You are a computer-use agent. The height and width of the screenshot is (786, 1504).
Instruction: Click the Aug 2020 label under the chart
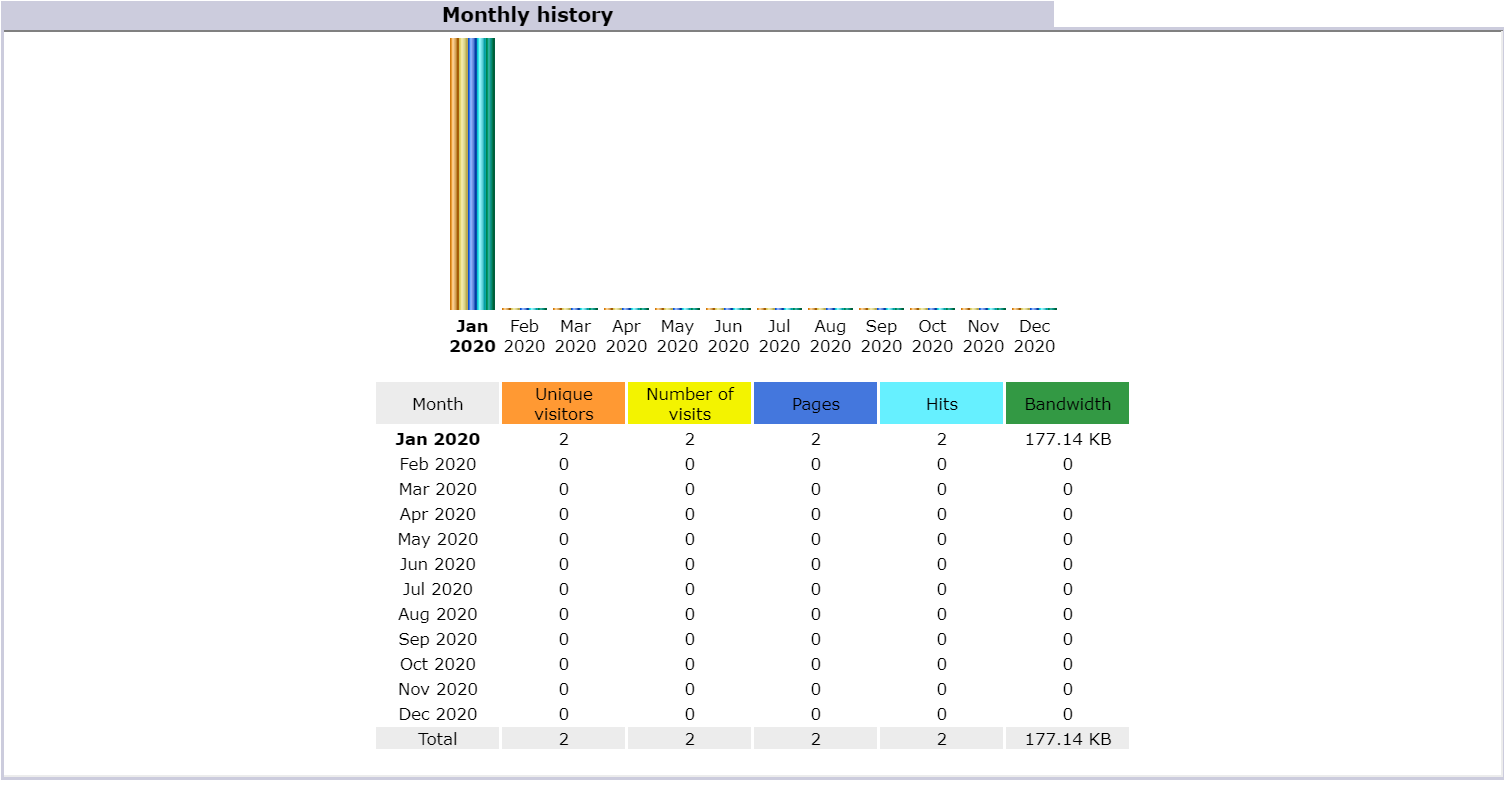830,336
